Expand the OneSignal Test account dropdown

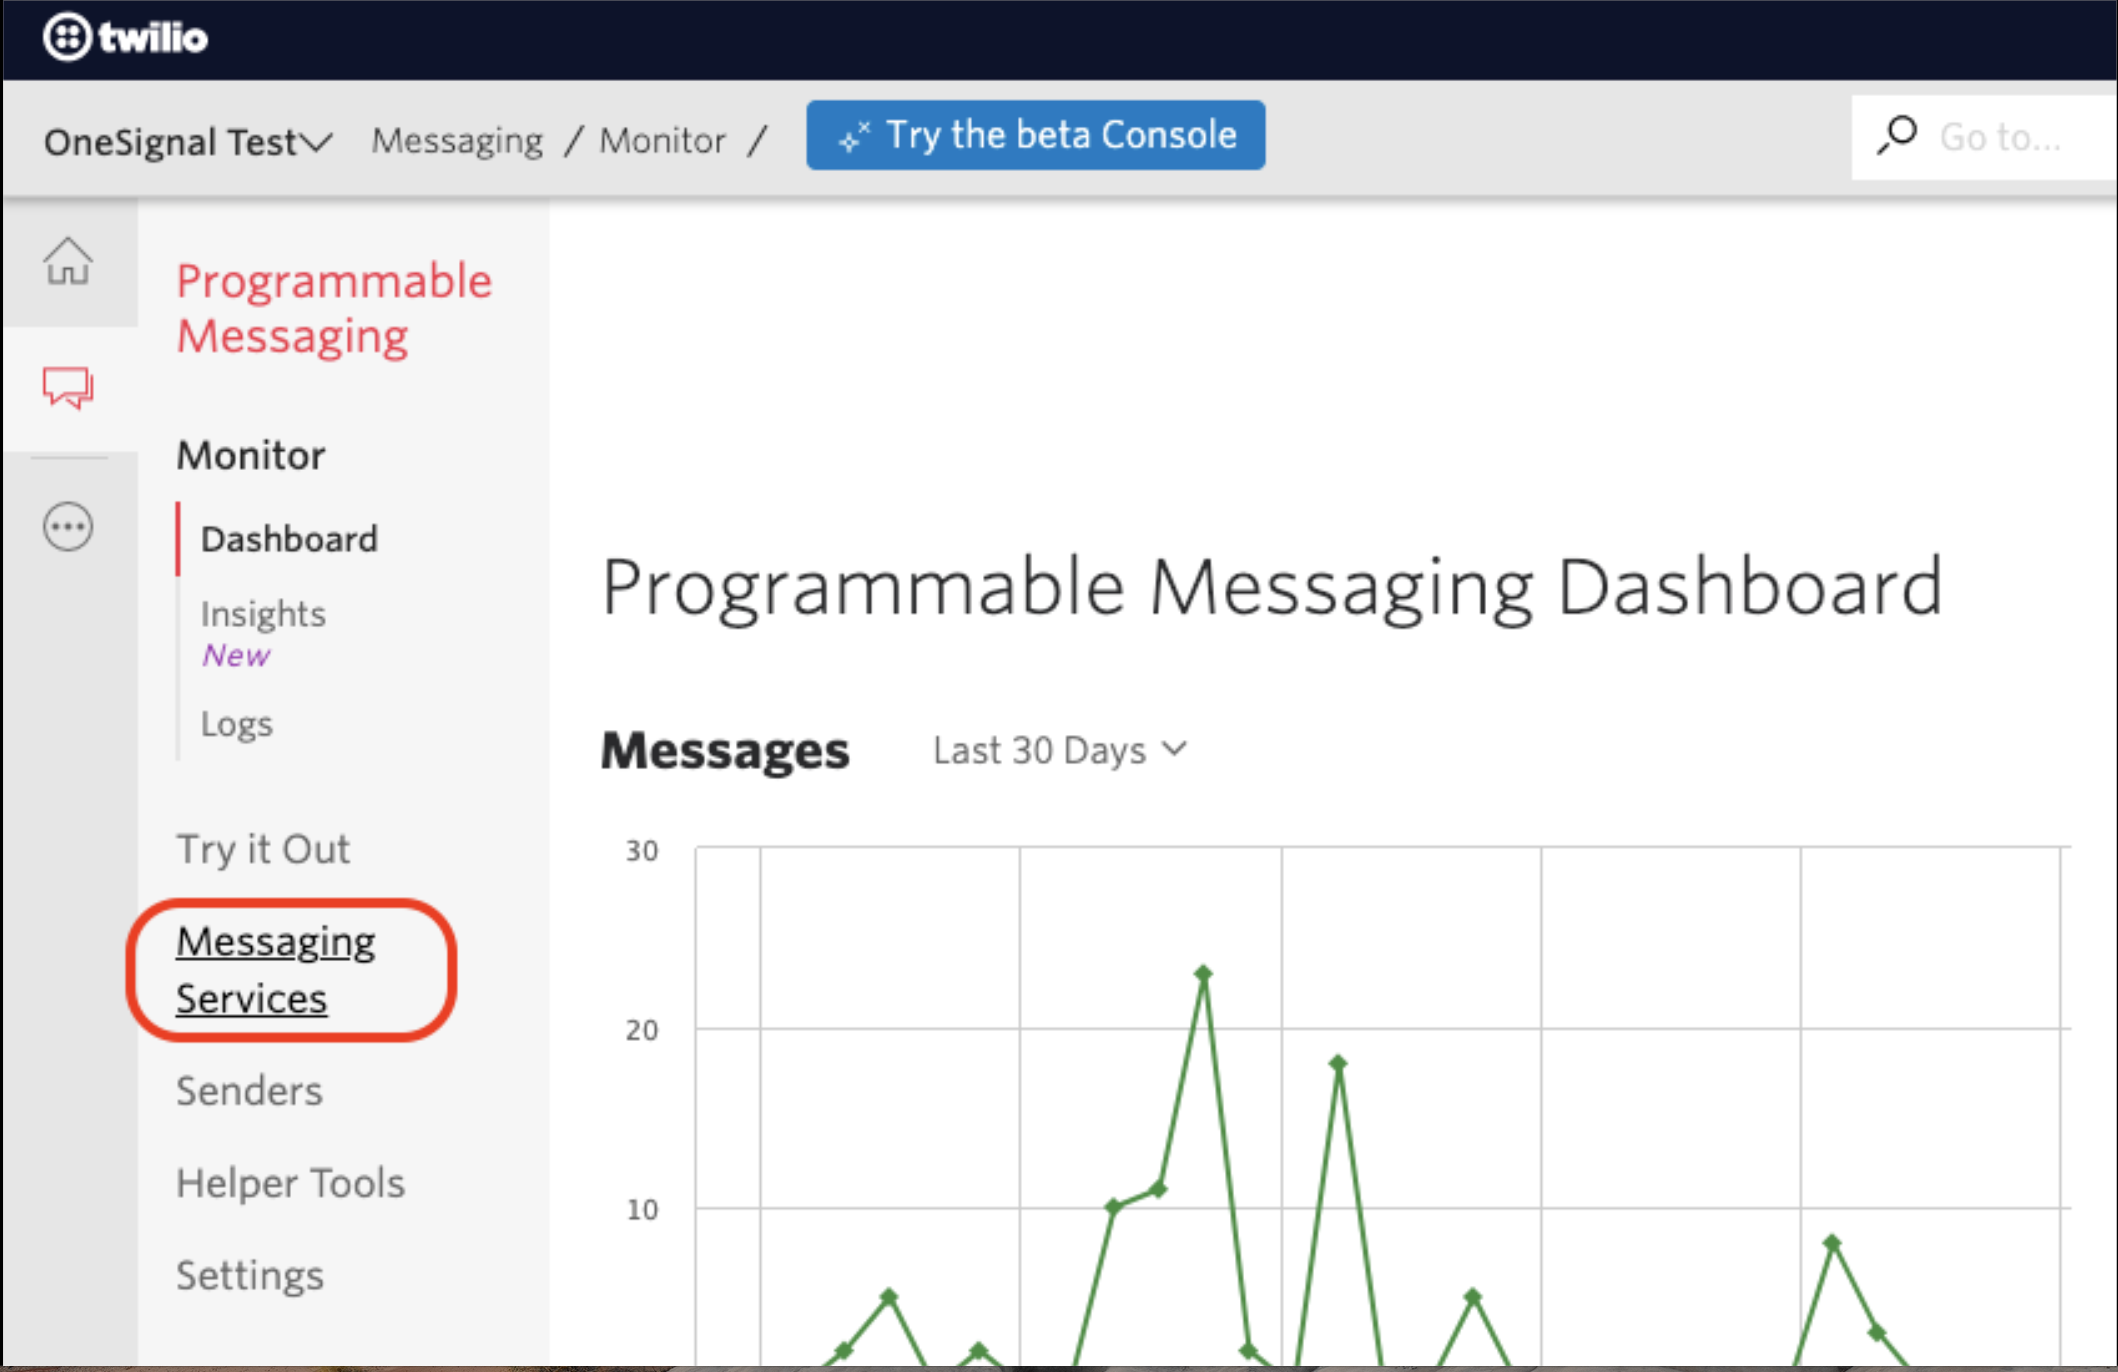point(187,142)
